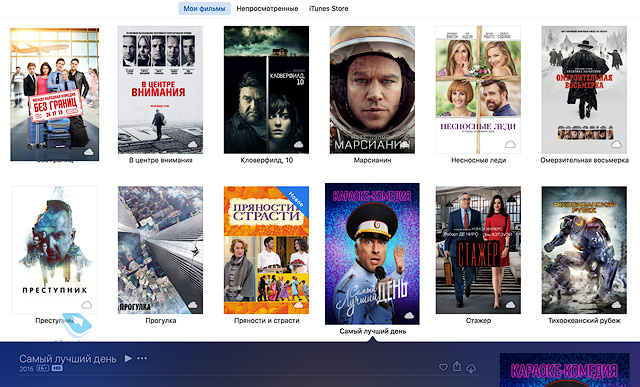This screenshot has width=640, height=387.
Task: Click cloud icon on Омерзительная восьмерка poster
Action: (x=616, y=144)
